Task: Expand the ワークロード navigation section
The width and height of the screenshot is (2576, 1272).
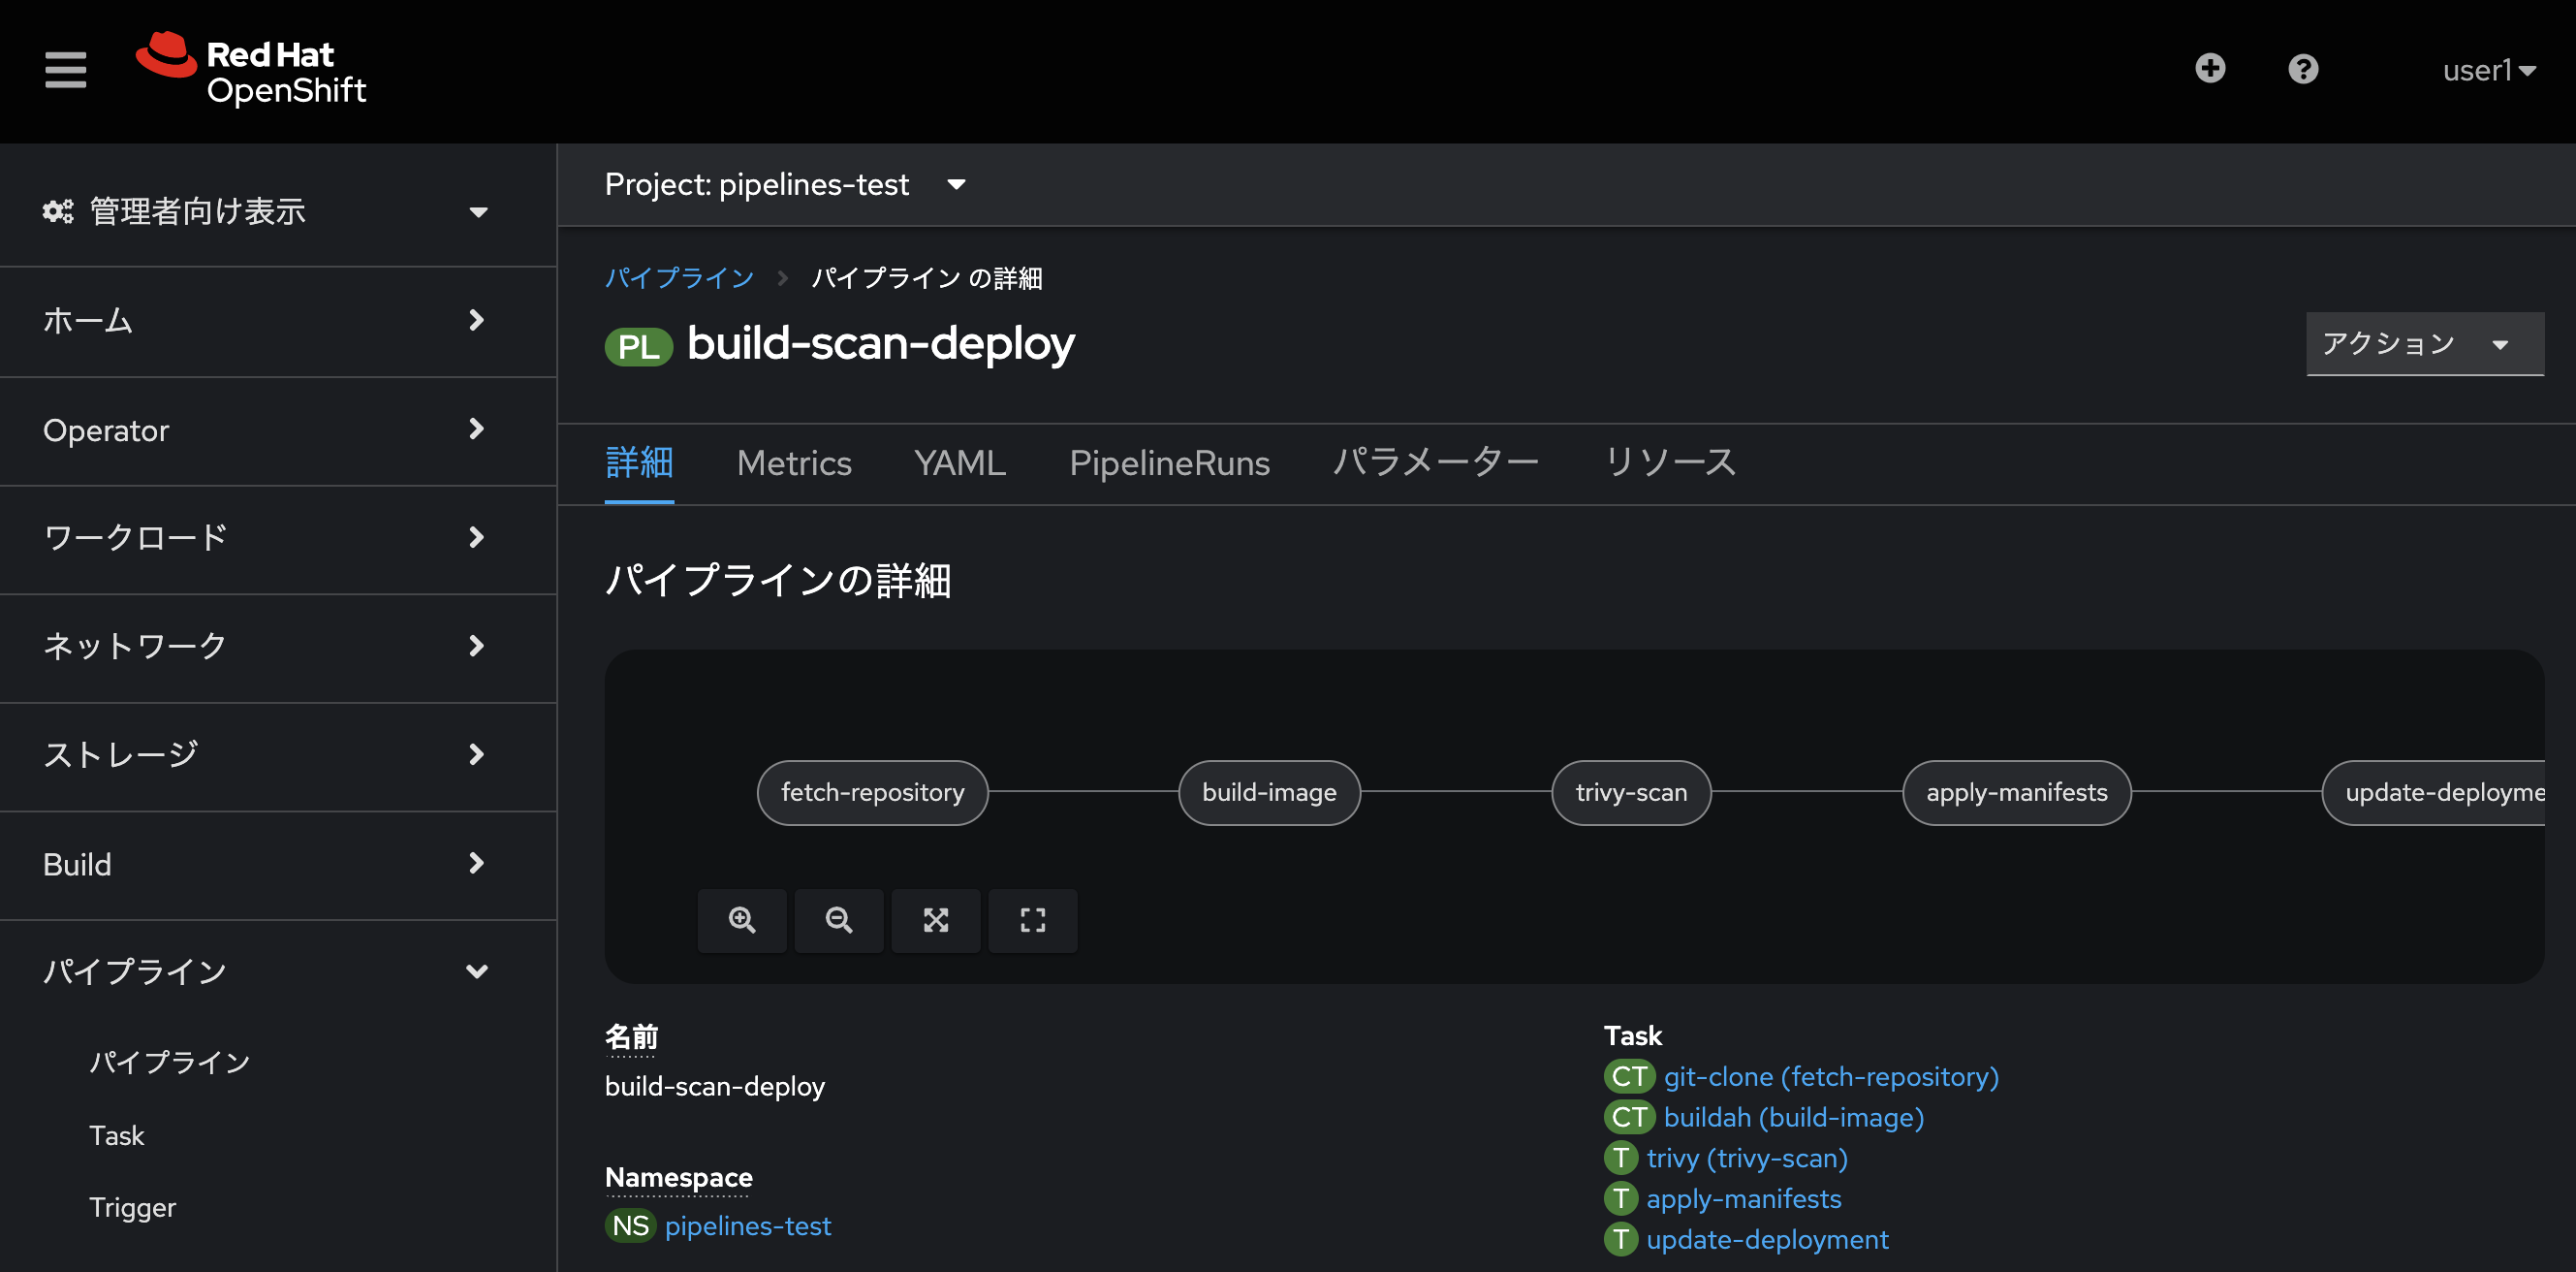Action: pos(278,538)
